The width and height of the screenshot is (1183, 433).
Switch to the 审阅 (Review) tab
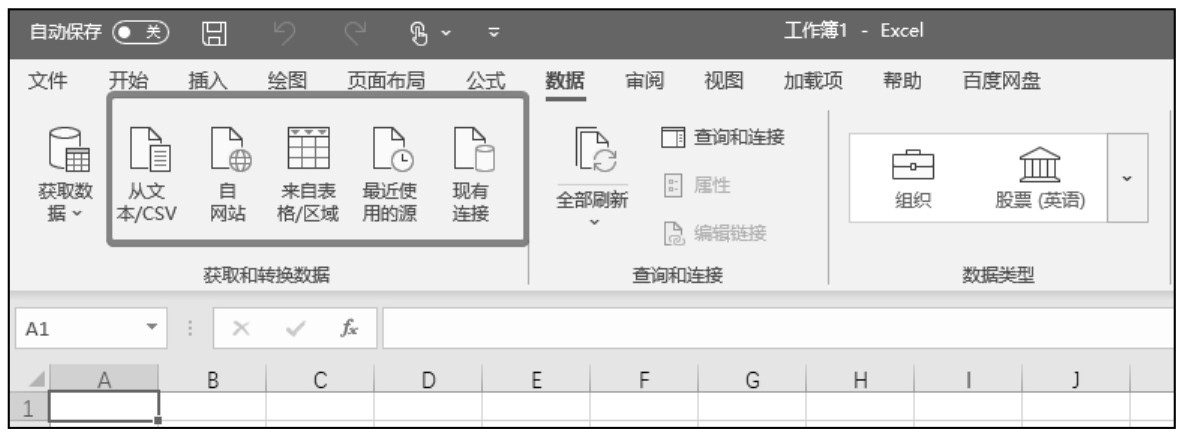(645, 81)
